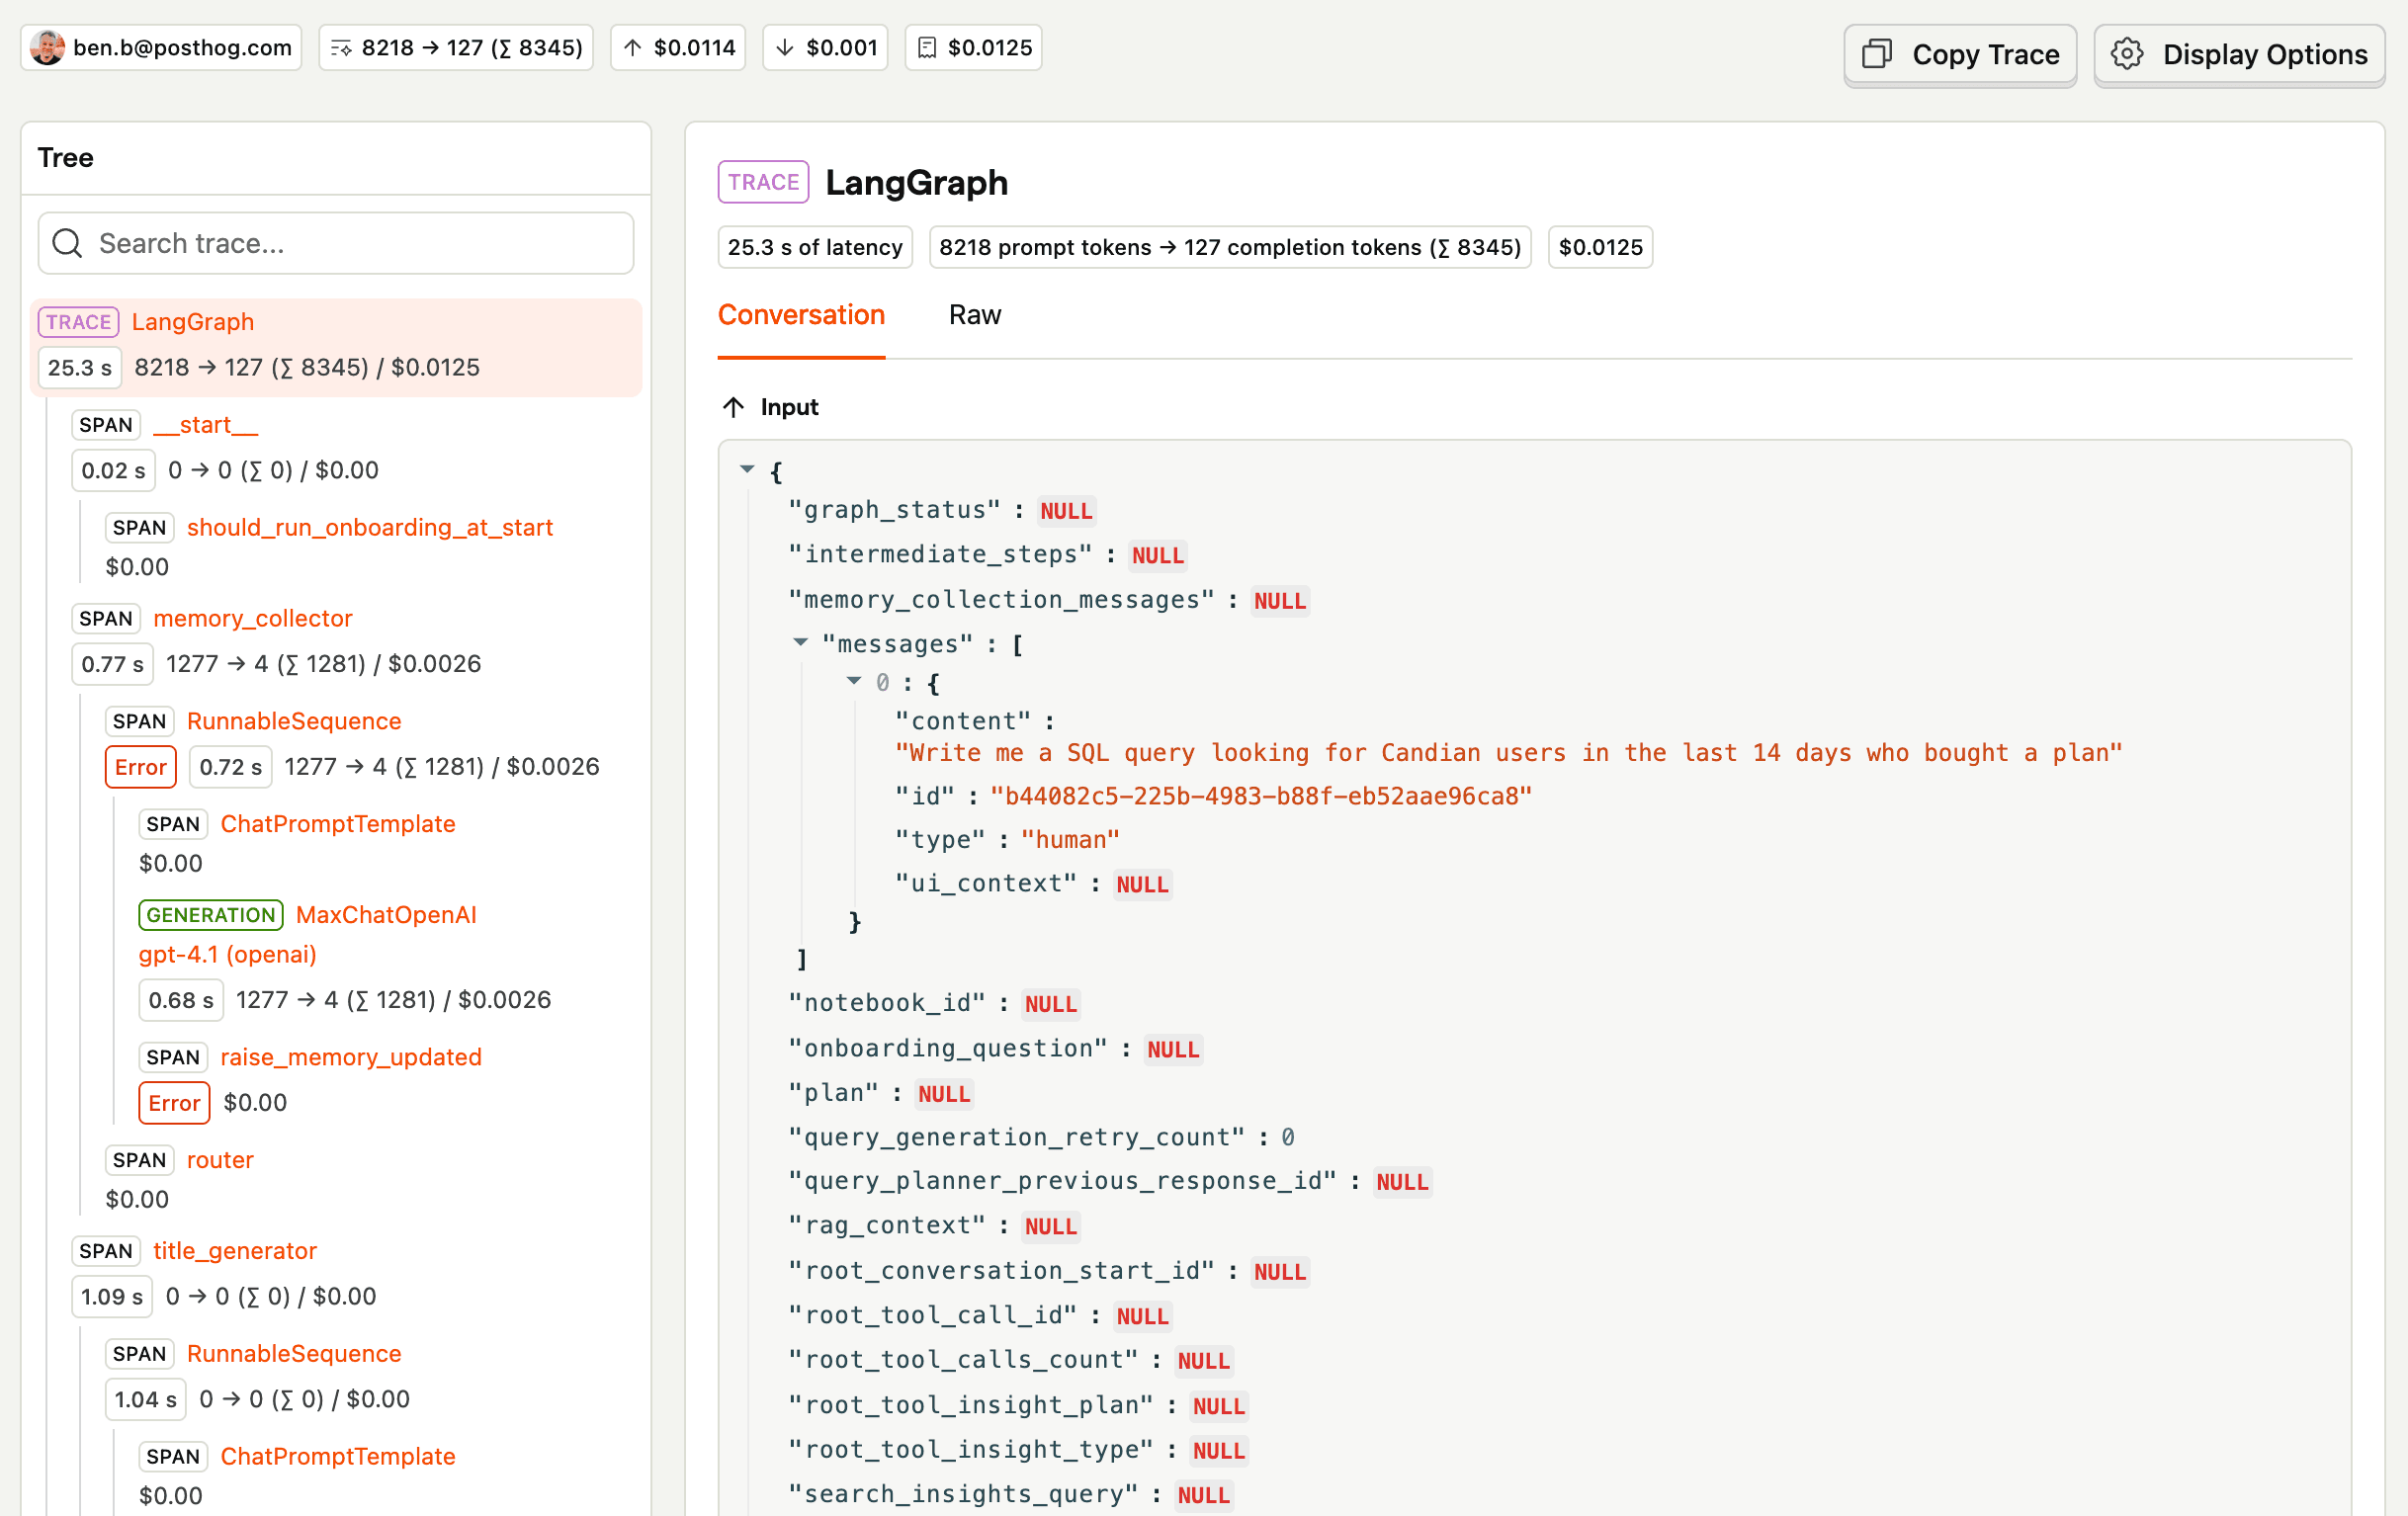Click the "Write me a SQL query" content string
The height and width of the screenshot is (1516, 2408).
(1508, 752)
